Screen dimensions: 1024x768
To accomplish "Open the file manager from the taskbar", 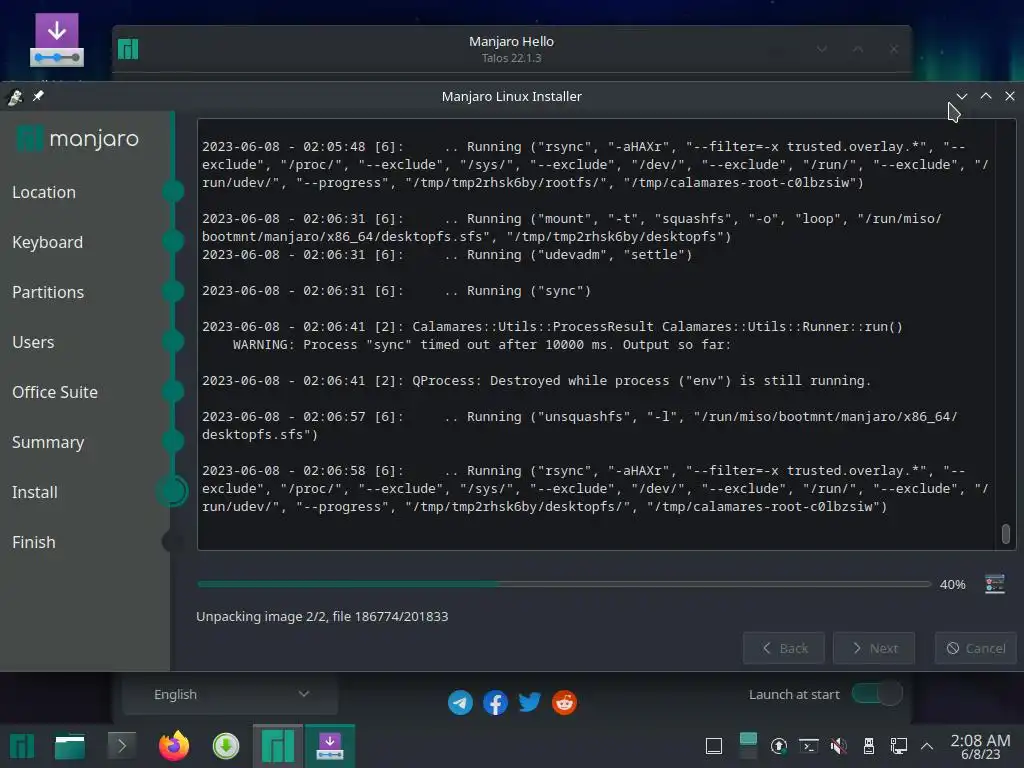I will 70,746.
